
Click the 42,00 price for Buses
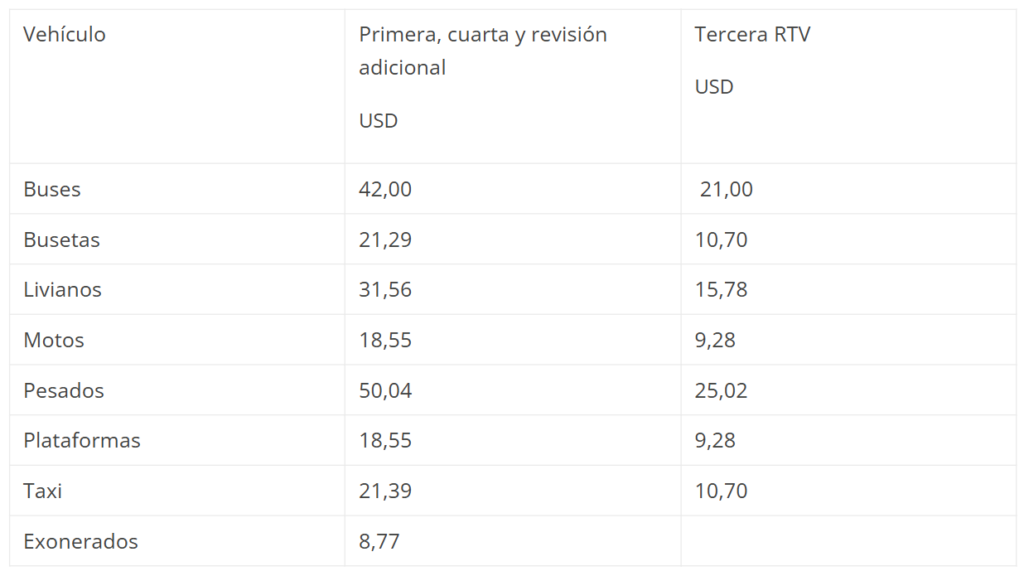coord(385,189)
